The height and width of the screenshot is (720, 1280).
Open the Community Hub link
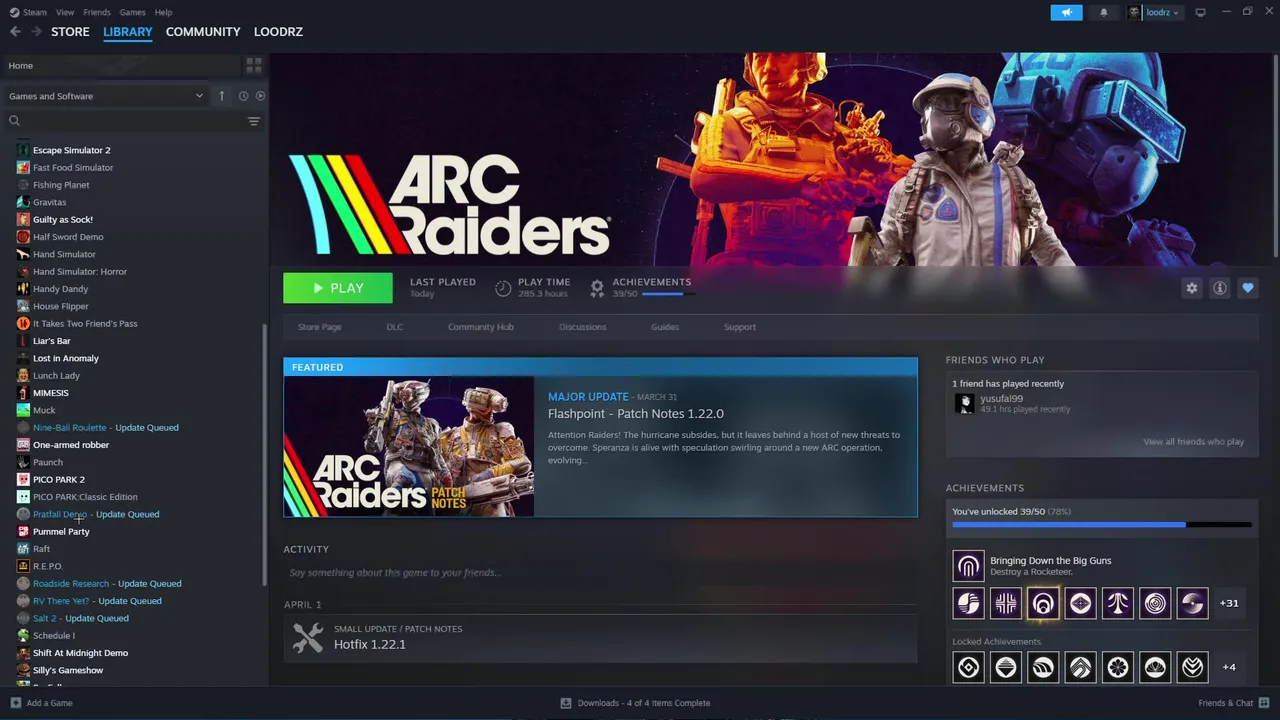coord(480,327)
